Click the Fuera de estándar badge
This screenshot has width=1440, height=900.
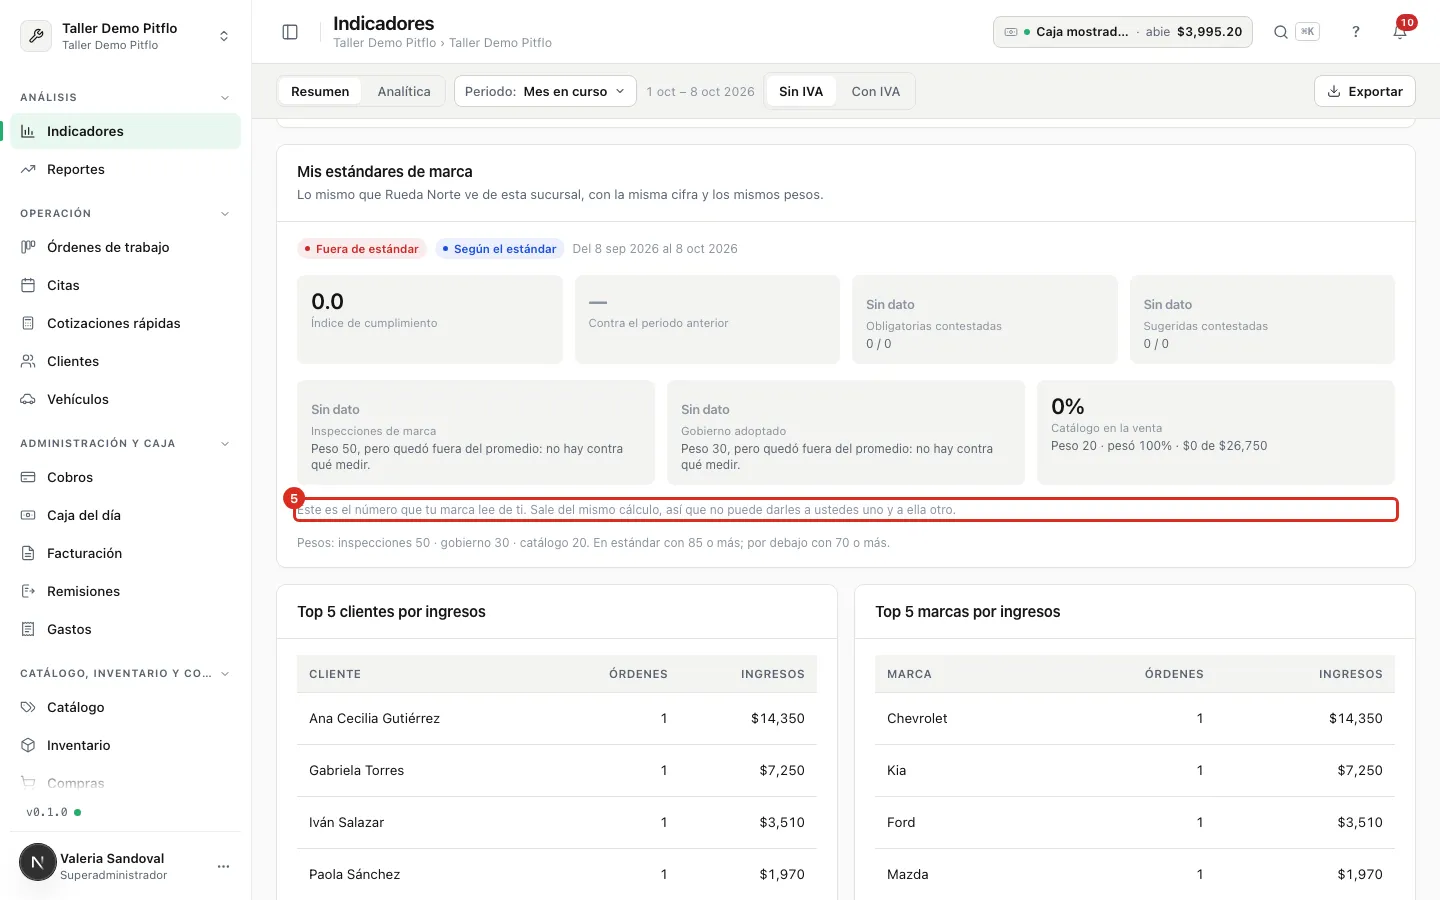(362, 249)
